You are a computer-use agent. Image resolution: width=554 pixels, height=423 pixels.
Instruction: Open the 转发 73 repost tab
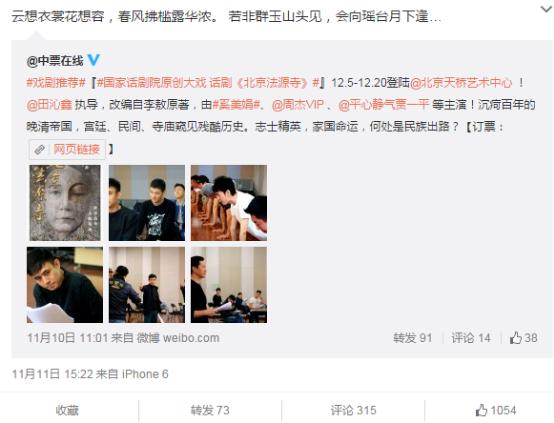(210, 410)
